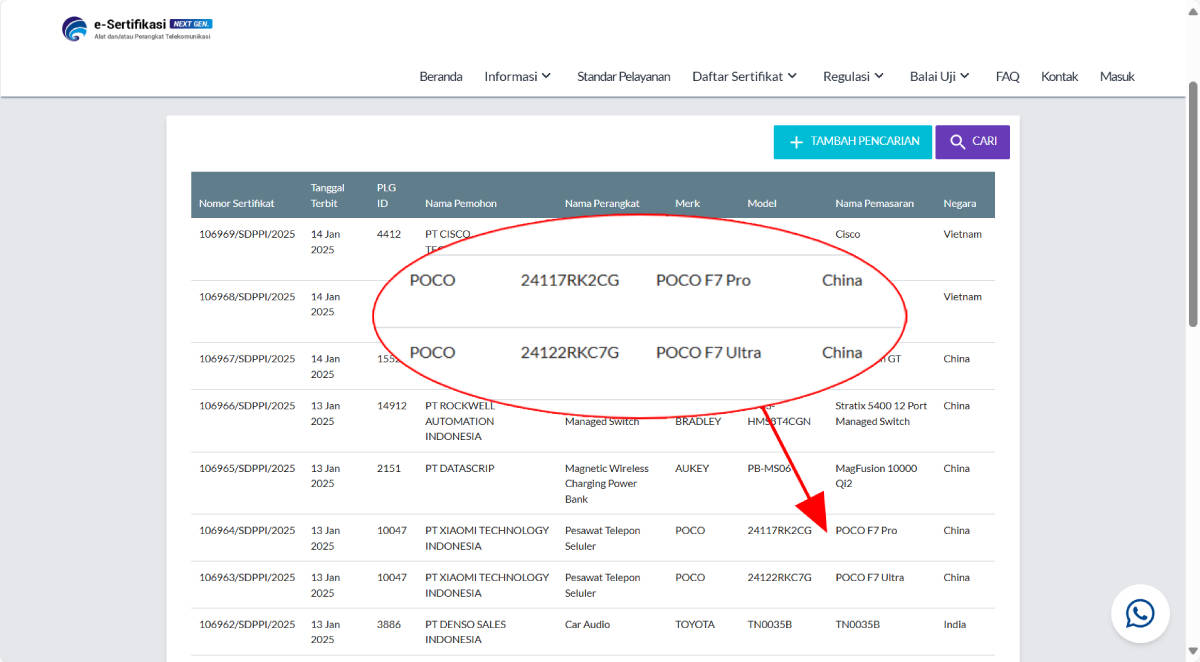Click PLG ID 14912
1200x662 pixels.
click(391, 405)
